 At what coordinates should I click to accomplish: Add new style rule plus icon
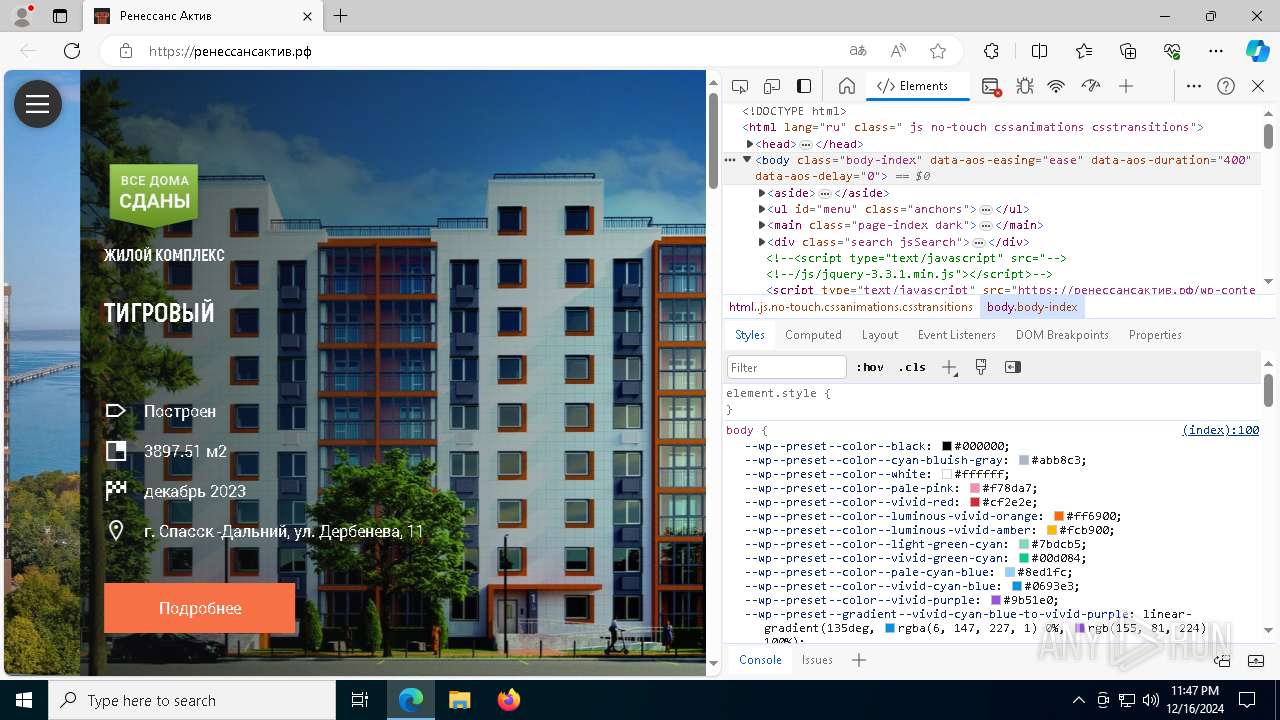click(x=950, y=367)
